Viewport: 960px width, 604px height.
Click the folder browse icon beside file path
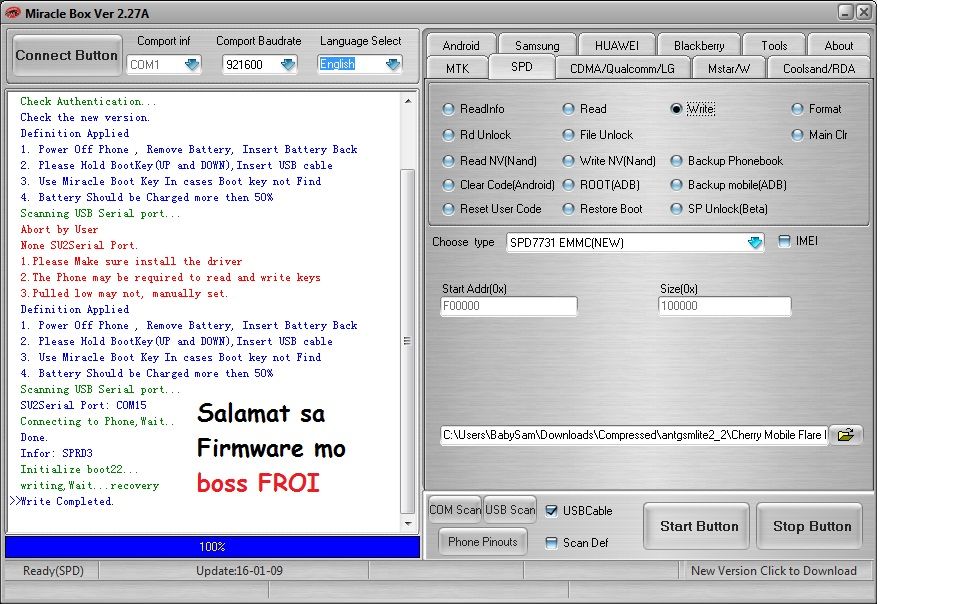click(846, 435)
